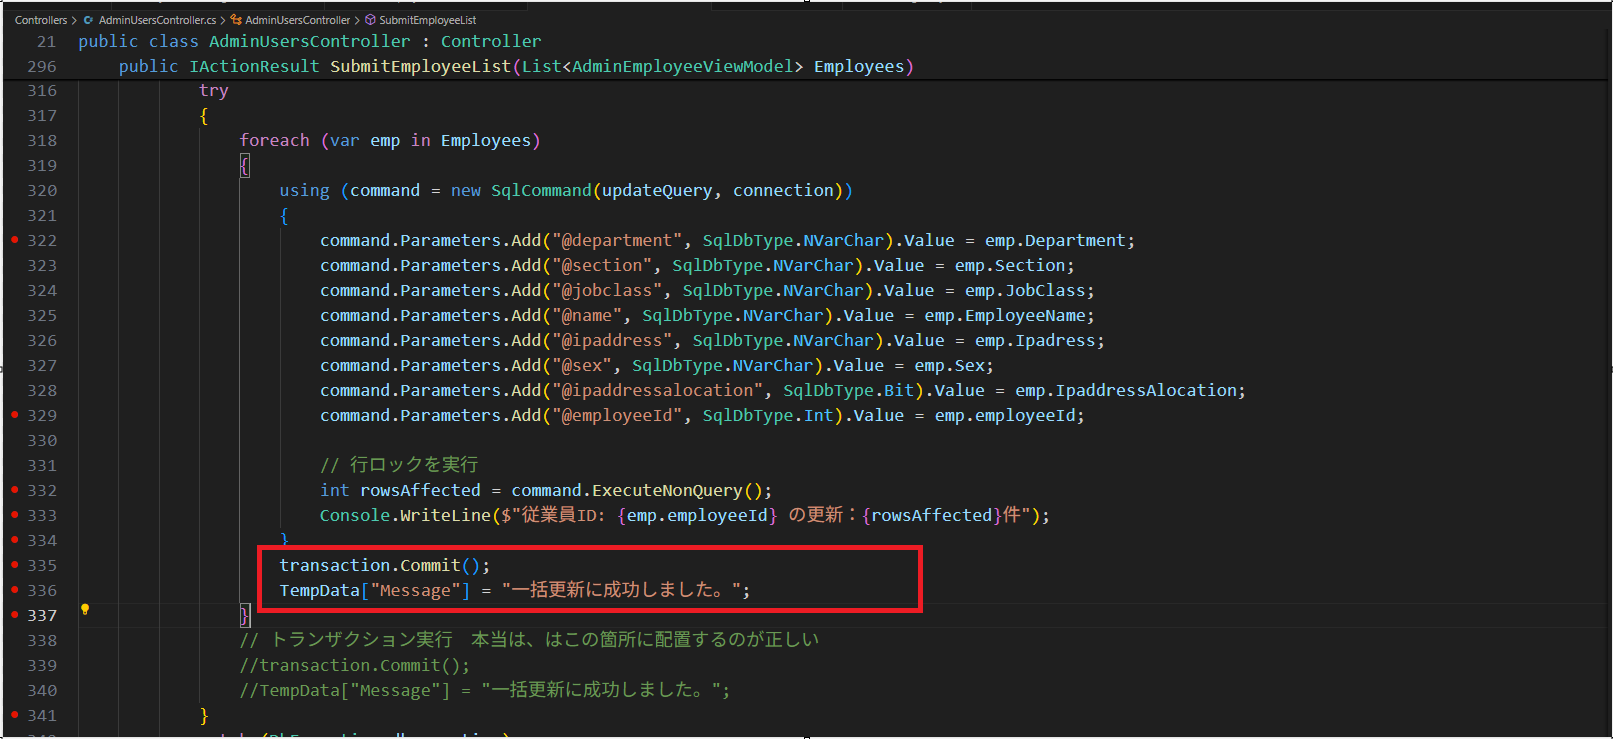The height and width of the screenshot is (739, 1613).
Task: Toggle breakpoint on line 341
Action: tap(14, 715)
